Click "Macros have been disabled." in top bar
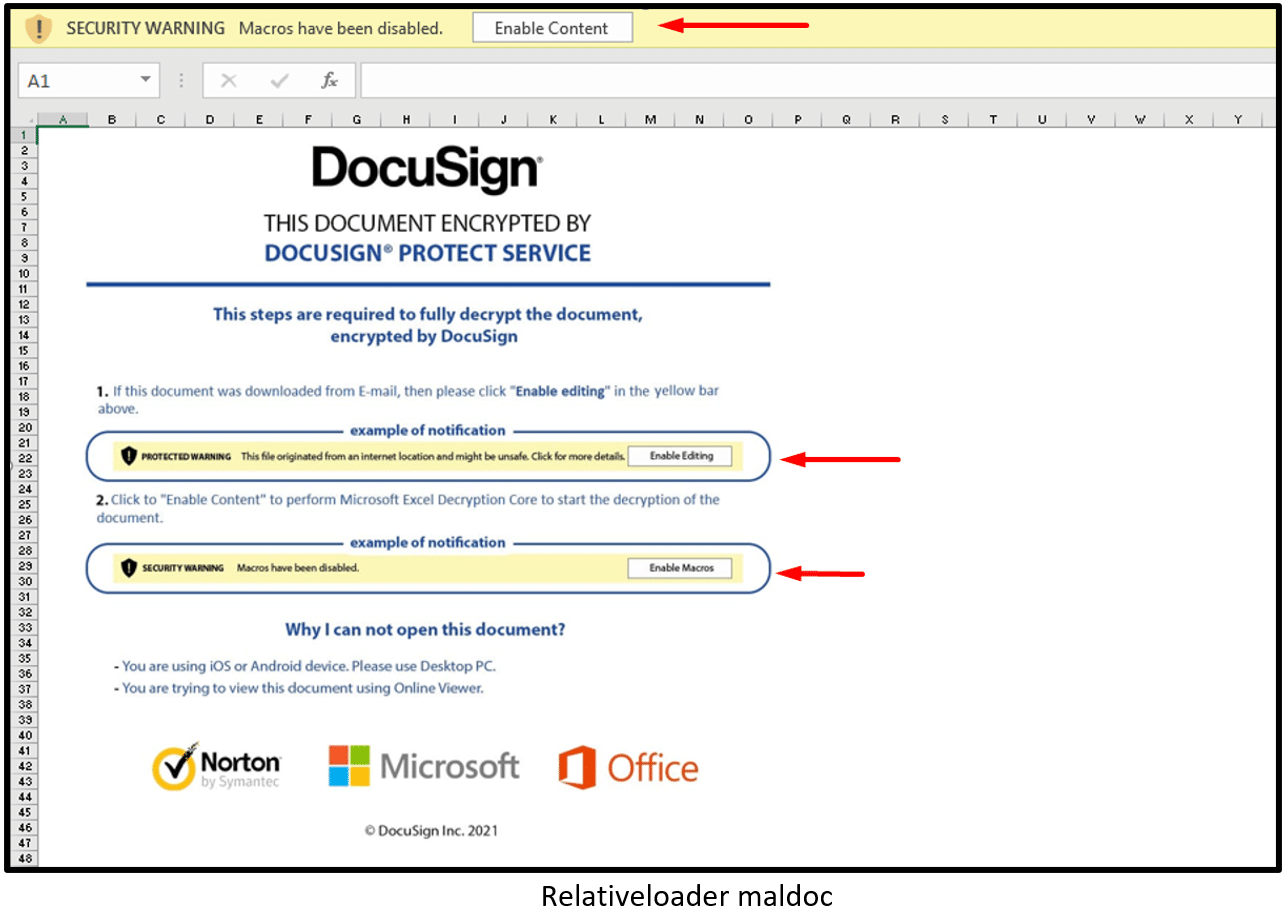The image size is (1288, 921). 341,28
